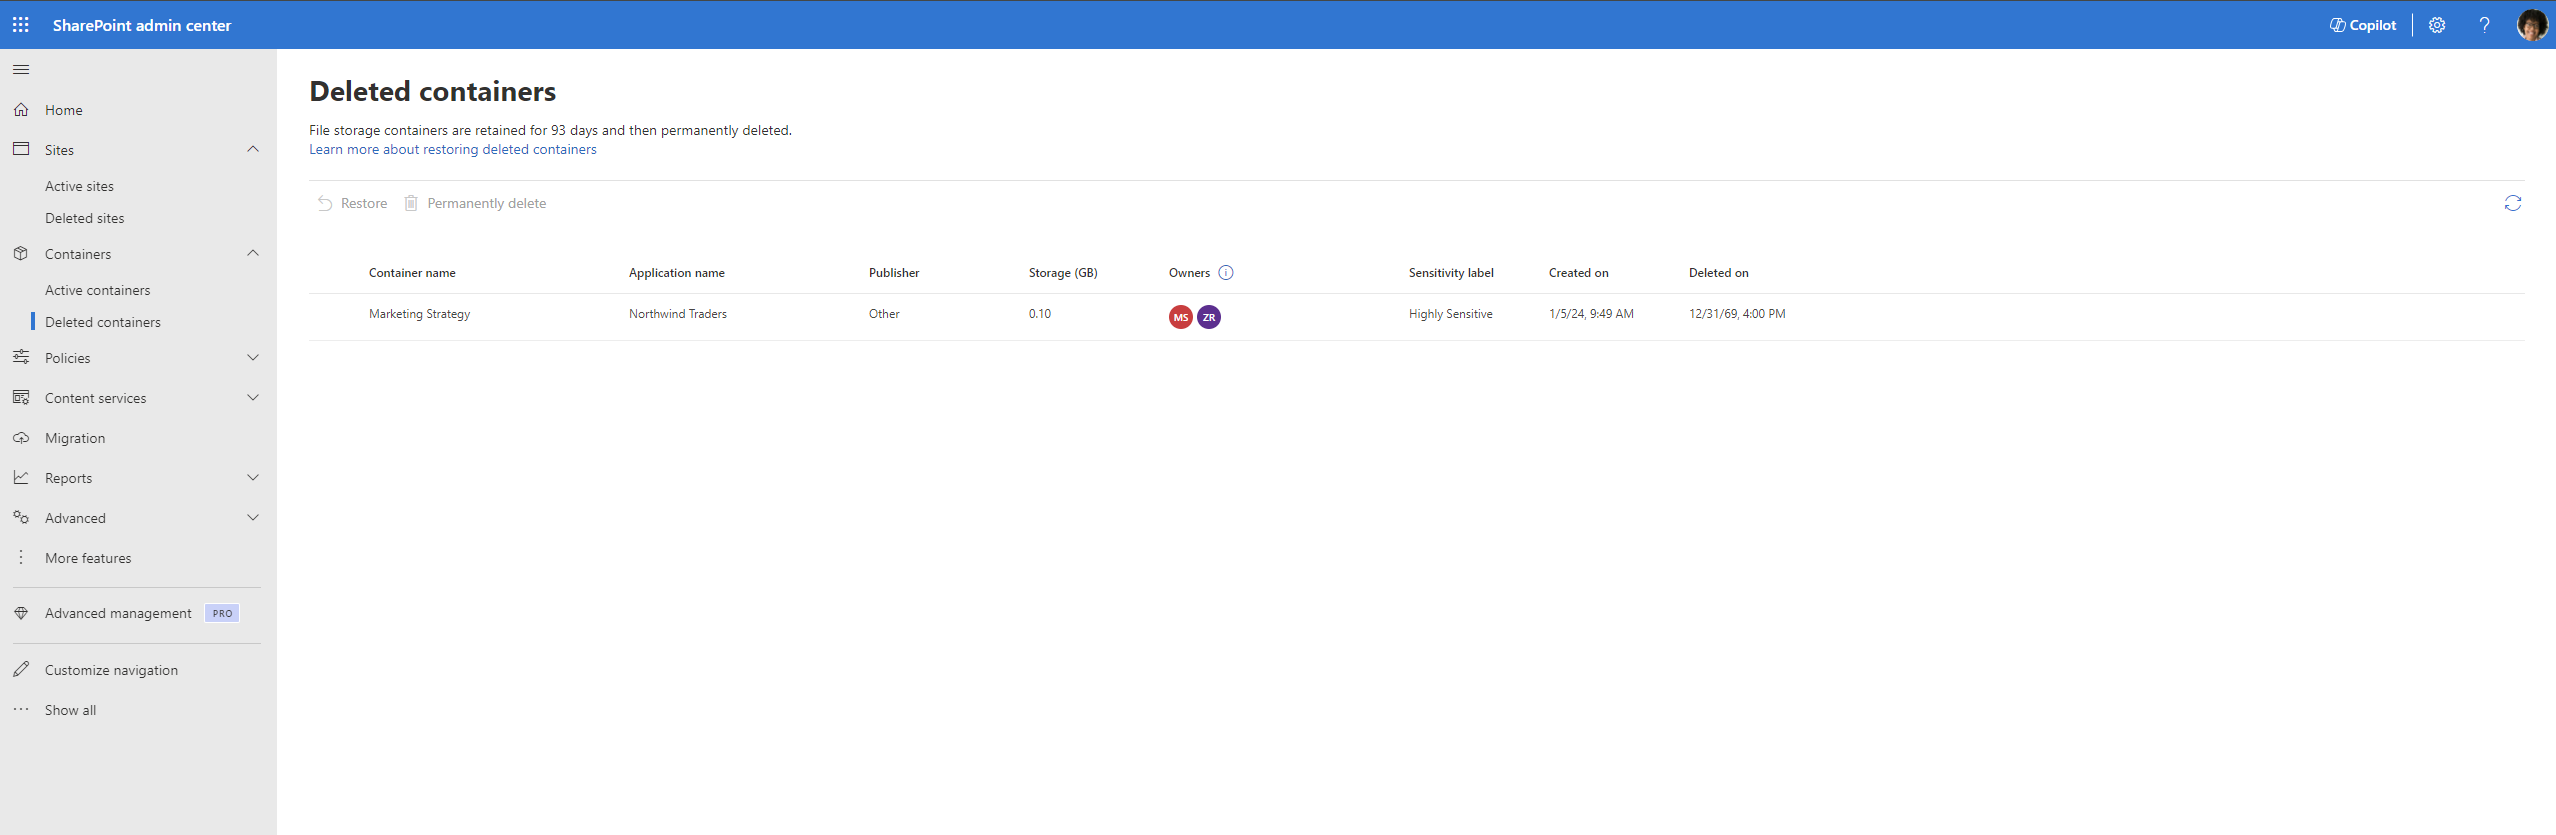Go to Home in navigation
Screen dimensions: 2556x835
click(64, 110)
